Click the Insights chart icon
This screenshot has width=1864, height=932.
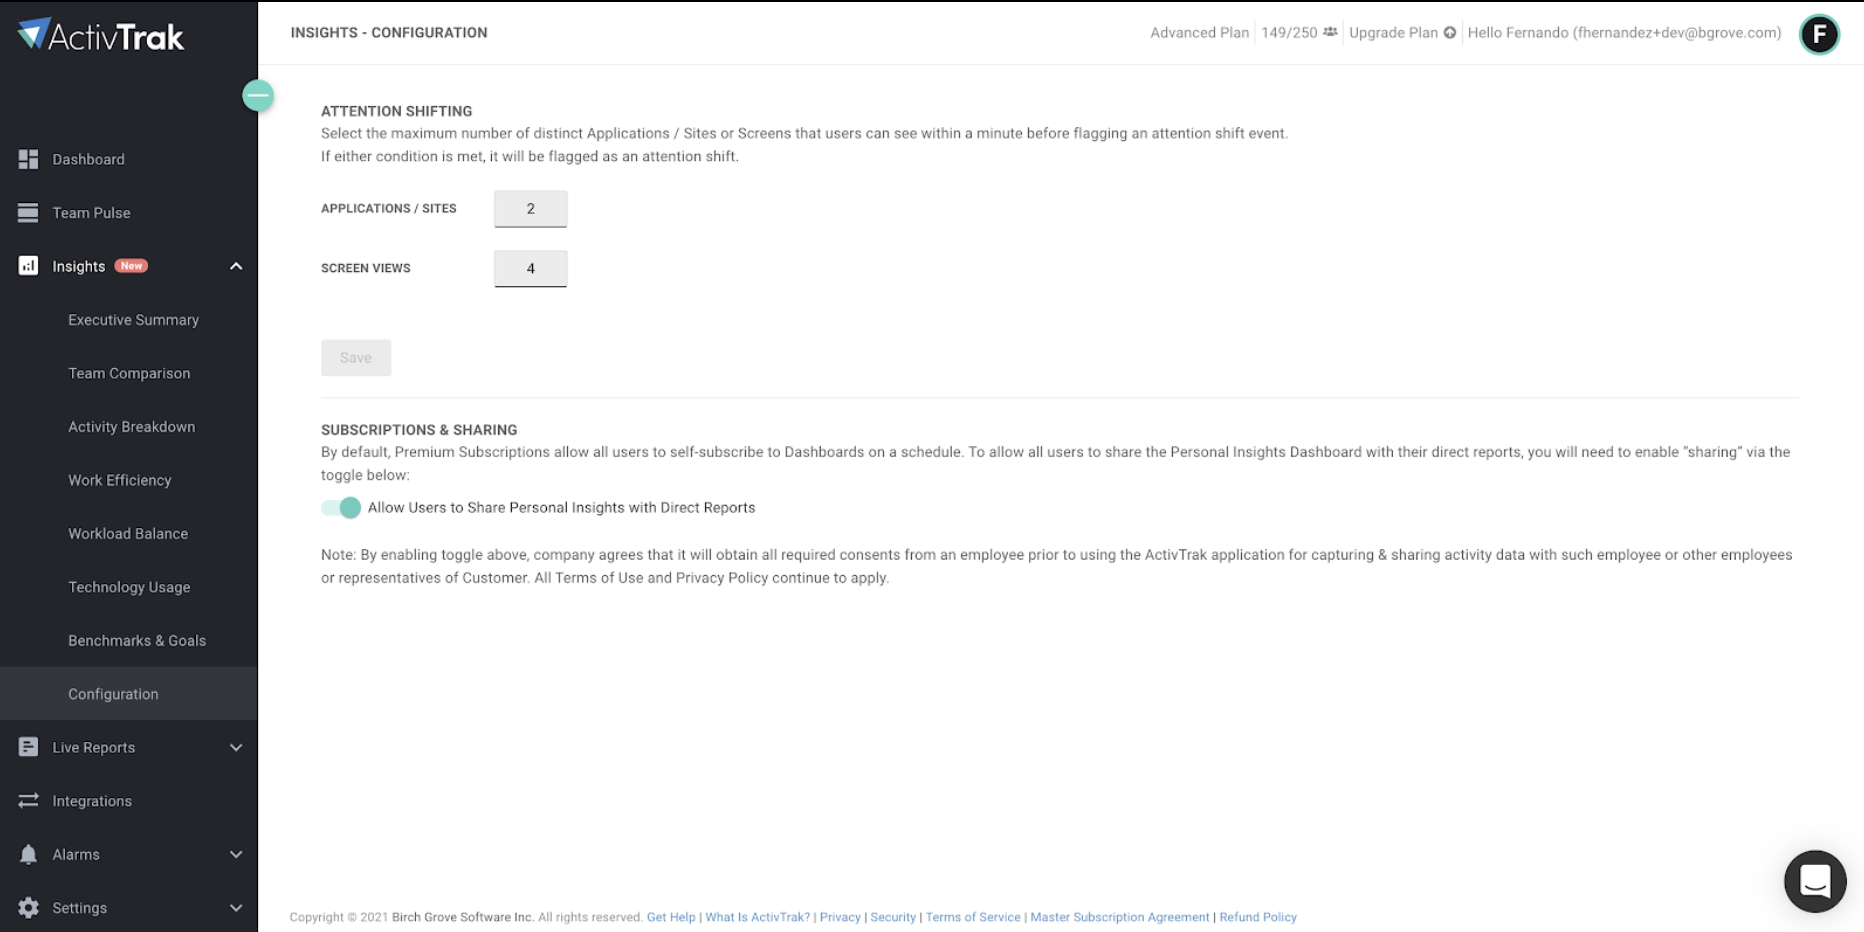click(28, 266)
